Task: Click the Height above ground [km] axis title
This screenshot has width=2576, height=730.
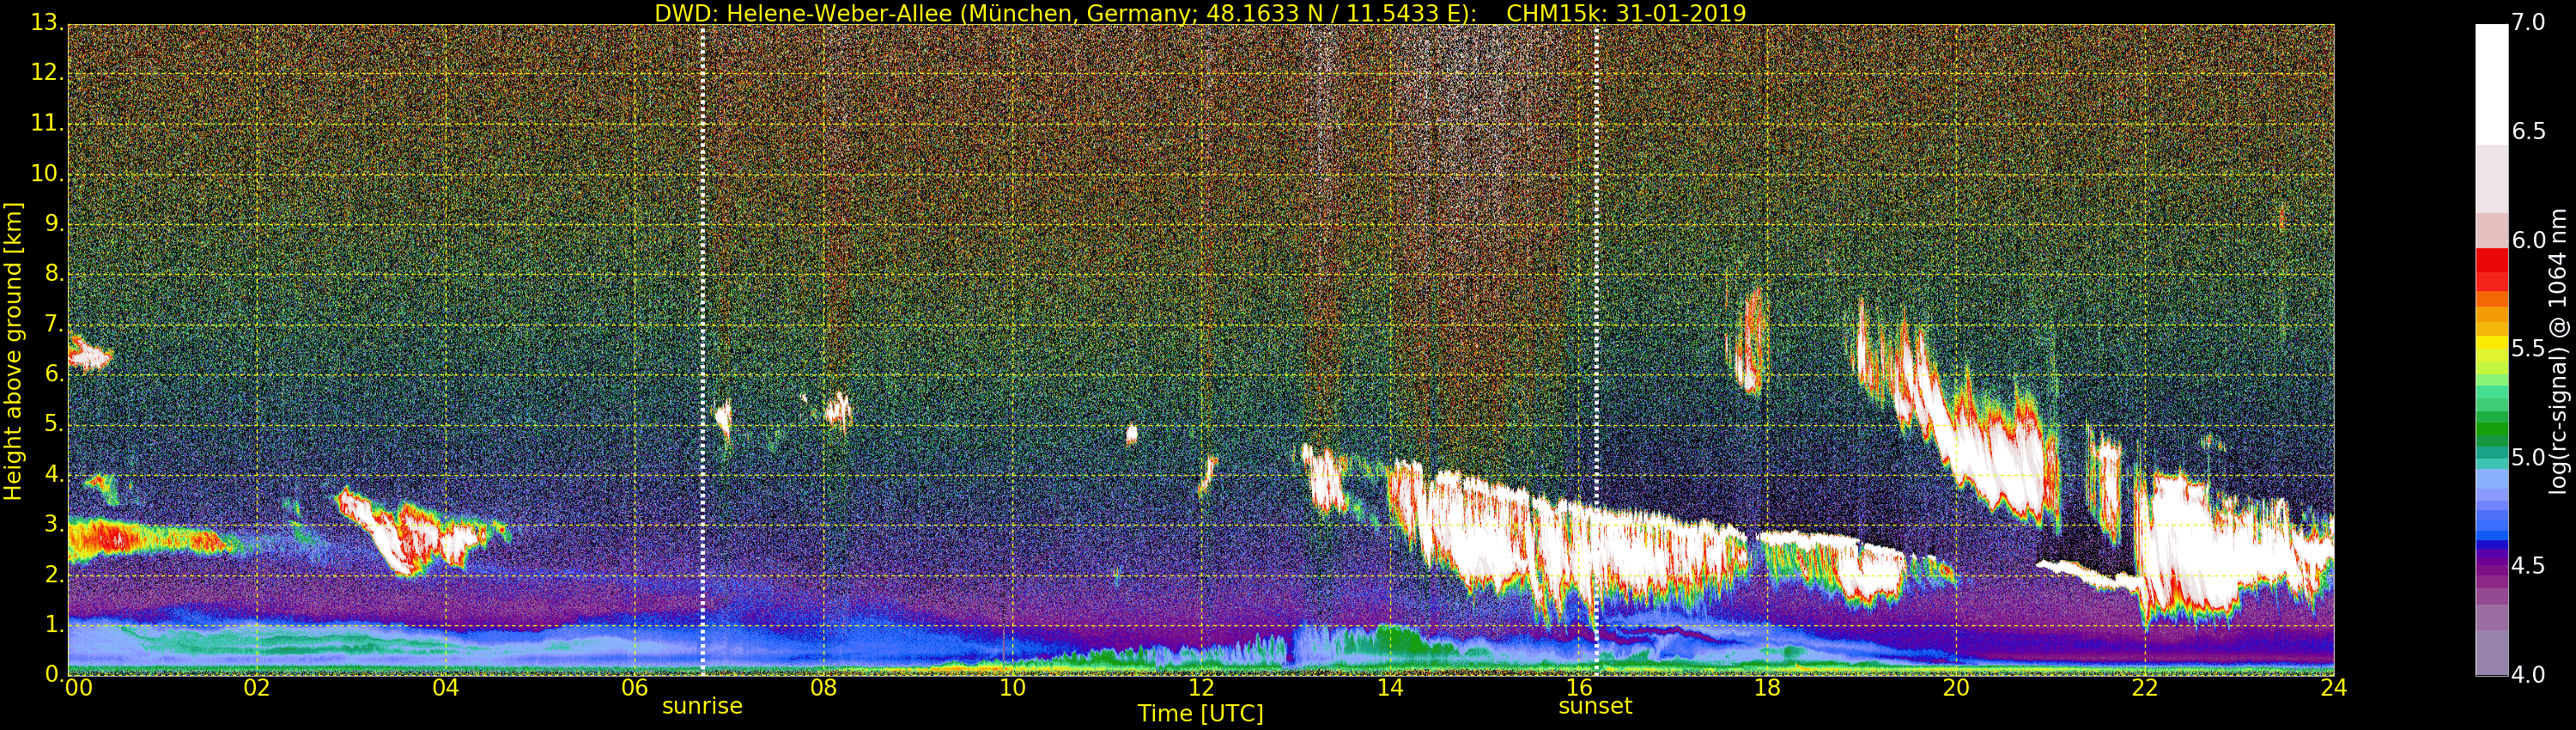Action: pyautogui.click(x=13, y=350)
